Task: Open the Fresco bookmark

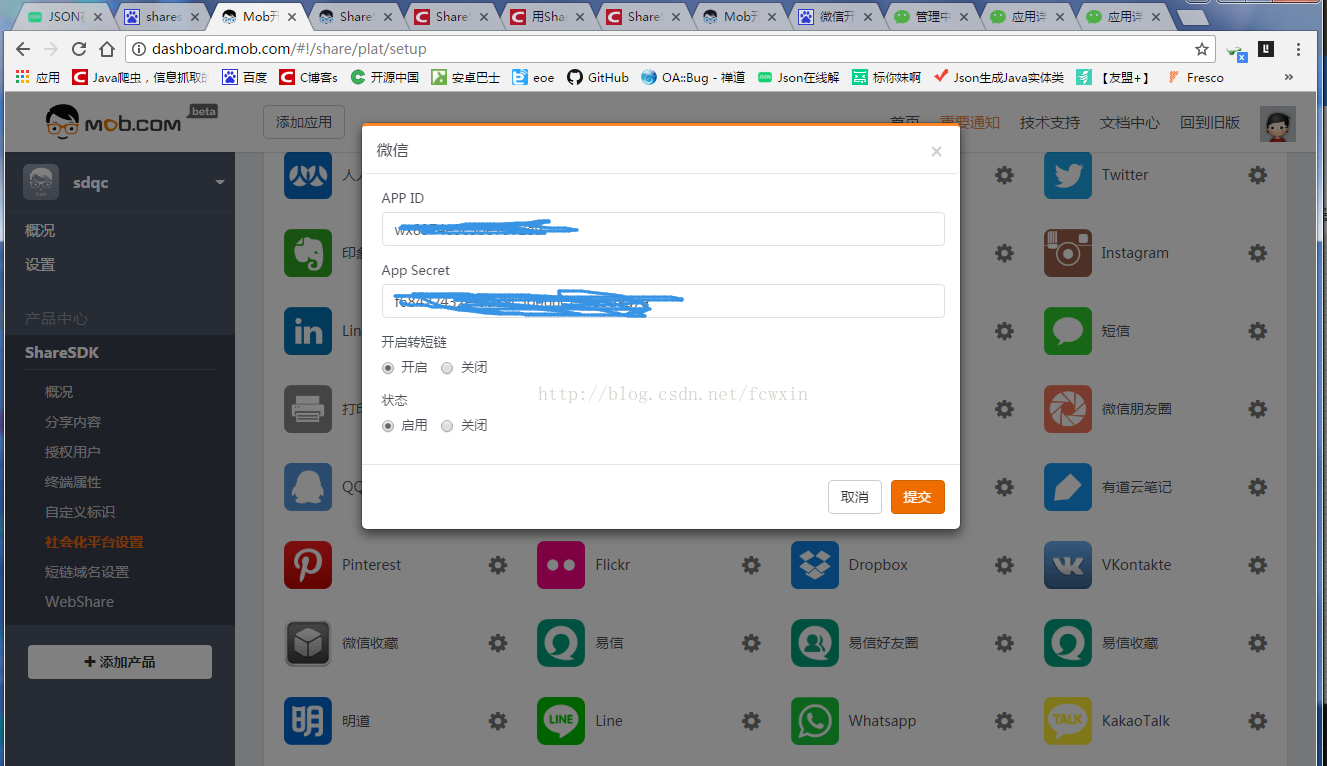Action: click(1195, 77)
